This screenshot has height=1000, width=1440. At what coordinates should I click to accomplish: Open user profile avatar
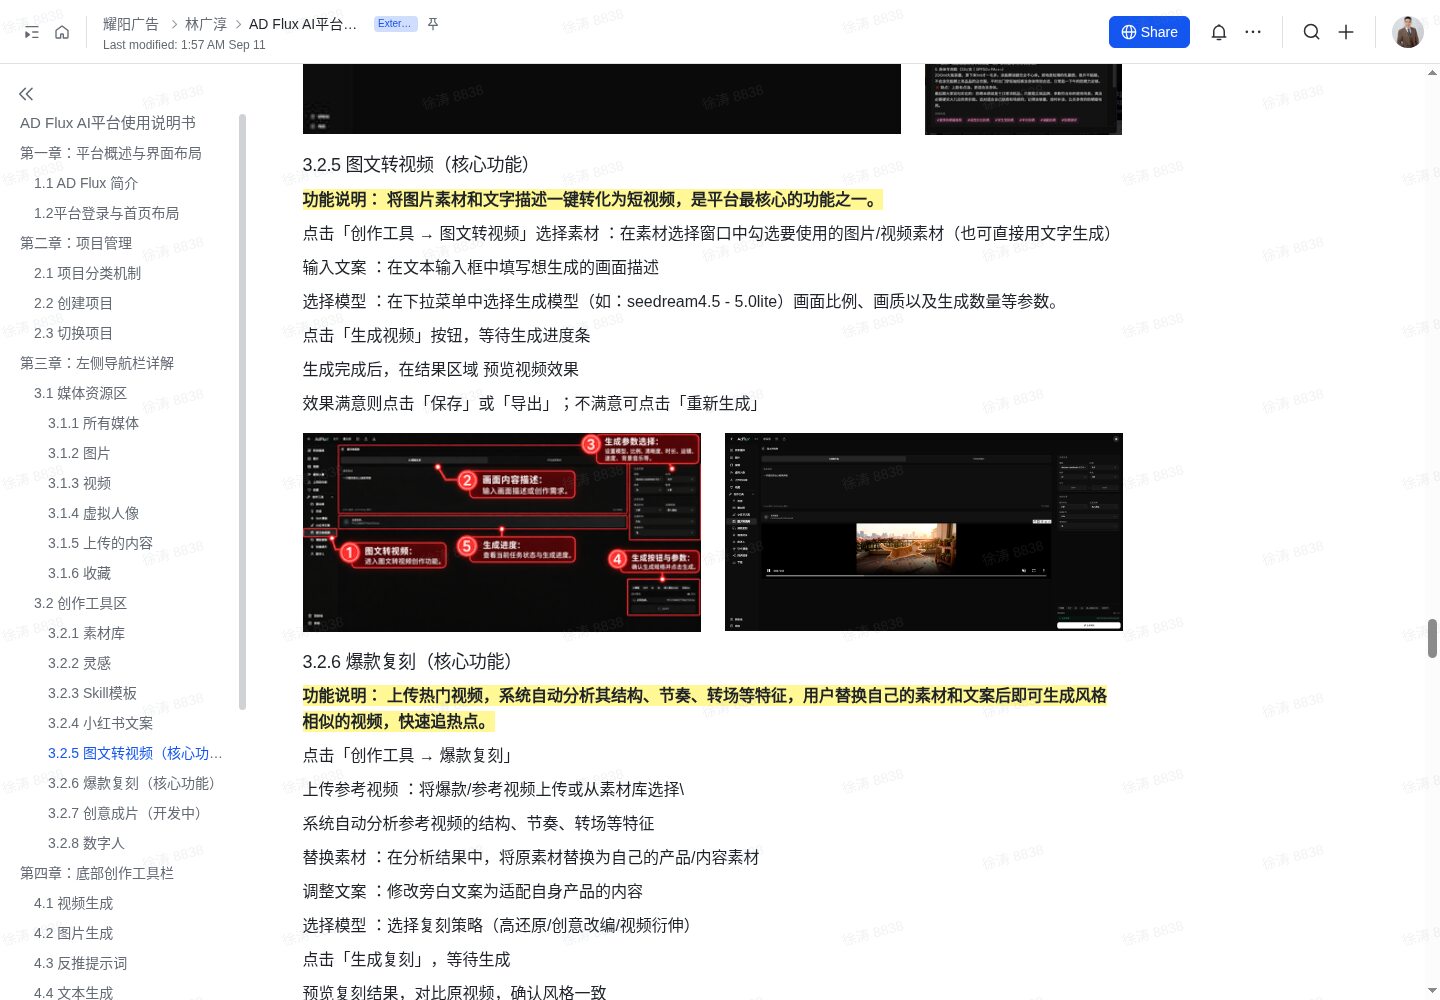tap(1408, 32)
